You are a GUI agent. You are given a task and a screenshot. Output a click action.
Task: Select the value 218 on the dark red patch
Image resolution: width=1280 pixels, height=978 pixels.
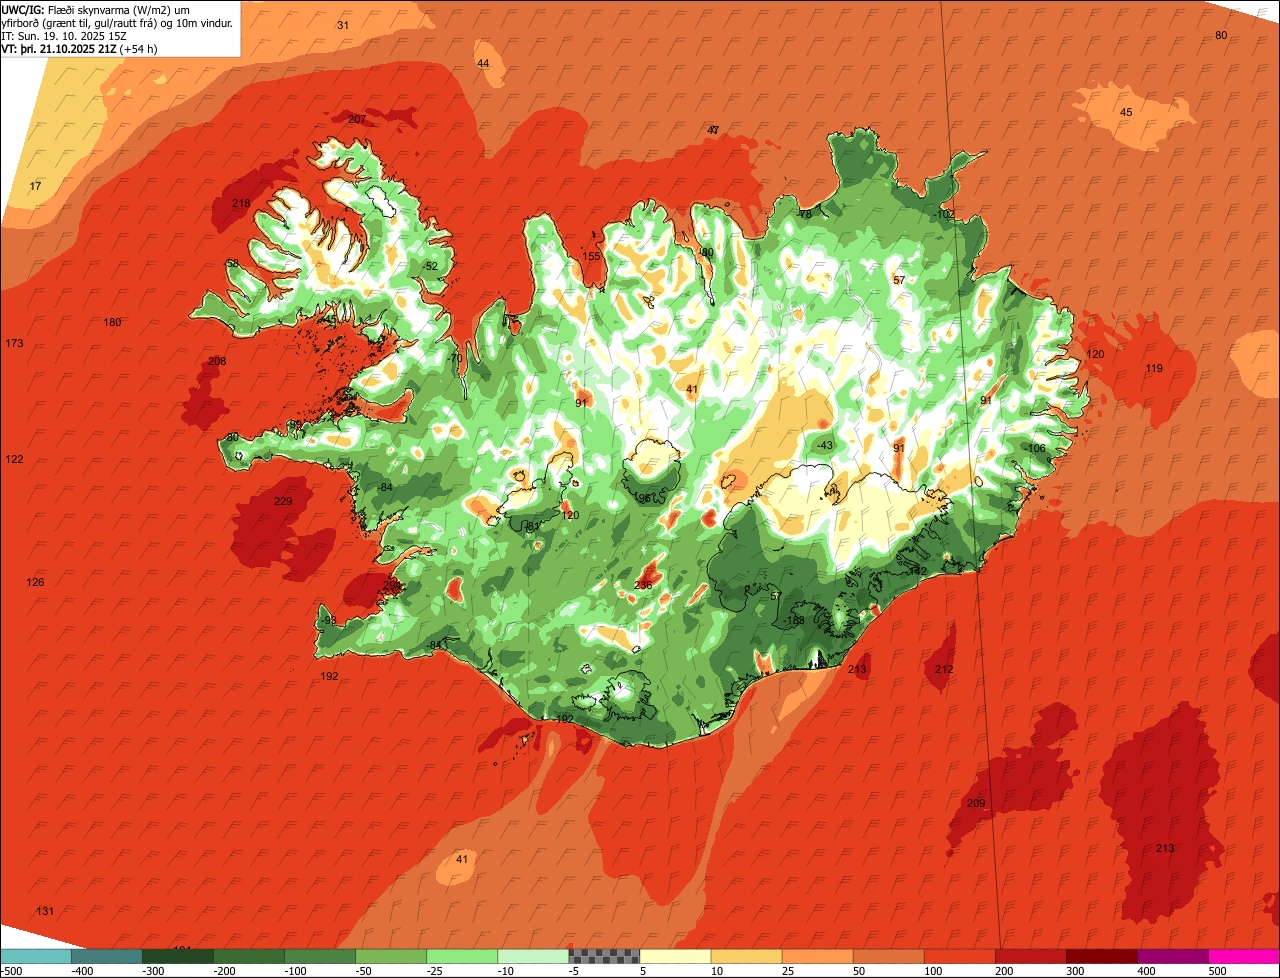coord(241,203)
